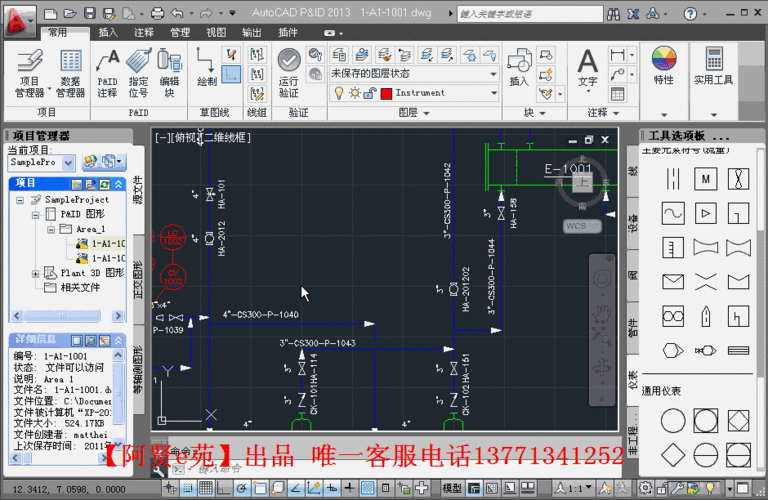
Task: Collapse the P&ID 图形 tree node
Action: pyautogui.click(x=36, y=214)
